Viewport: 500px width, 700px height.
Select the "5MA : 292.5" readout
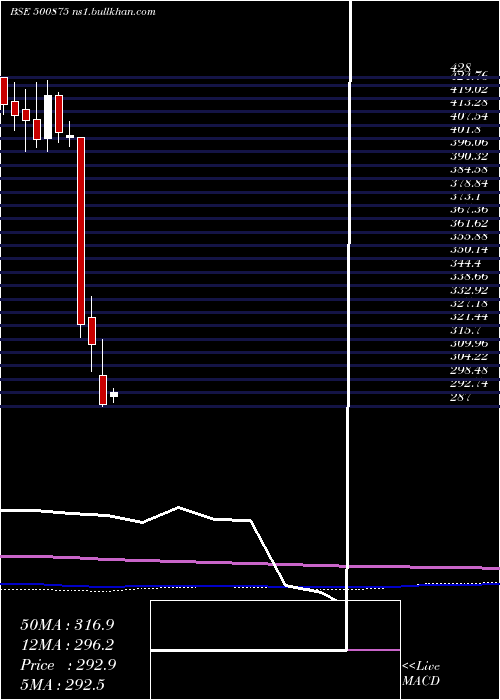coord(62,684)
